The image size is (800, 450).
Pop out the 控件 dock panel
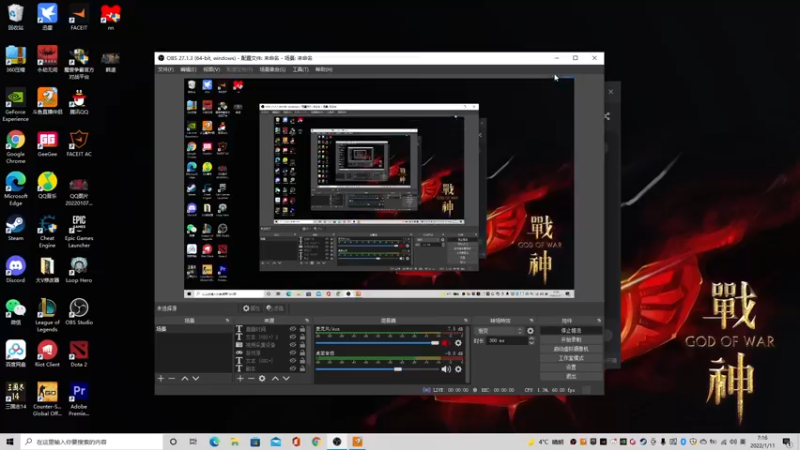599,320
